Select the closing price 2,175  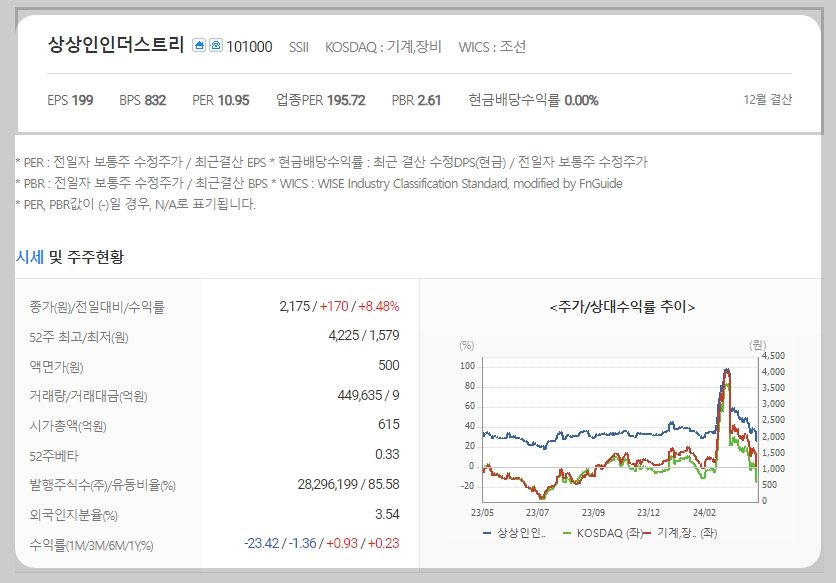294,306
